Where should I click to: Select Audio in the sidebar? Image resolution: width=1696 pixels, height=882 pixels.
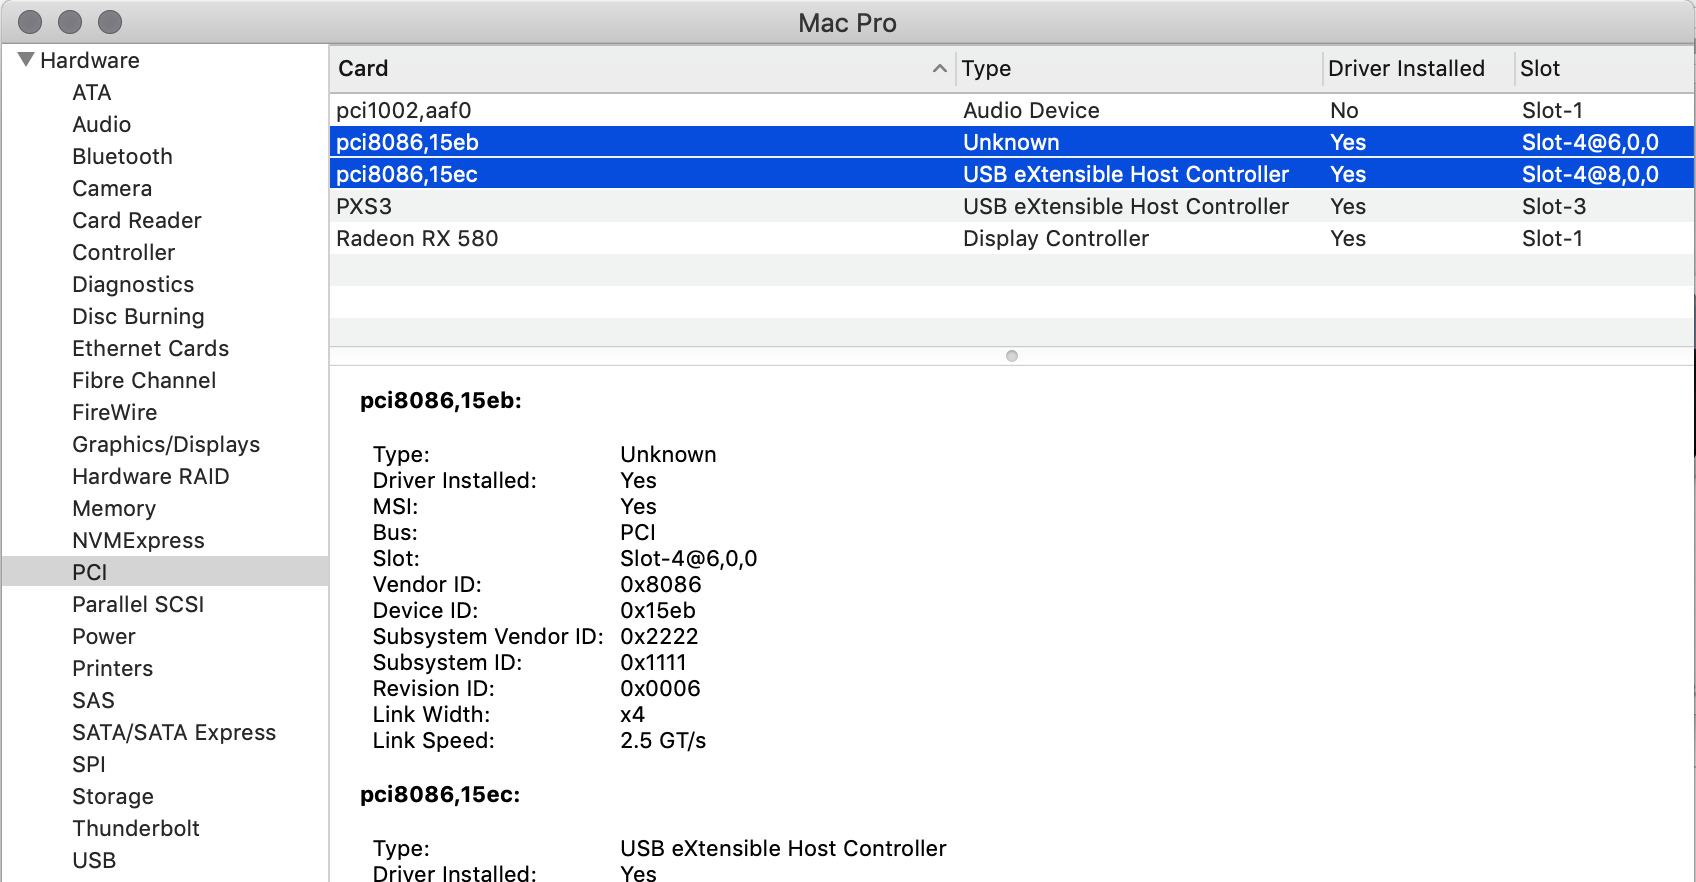(102, 125)
